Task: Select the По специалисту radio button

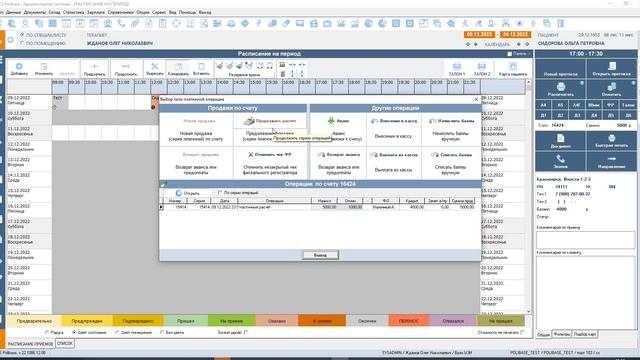Action: 22,35
